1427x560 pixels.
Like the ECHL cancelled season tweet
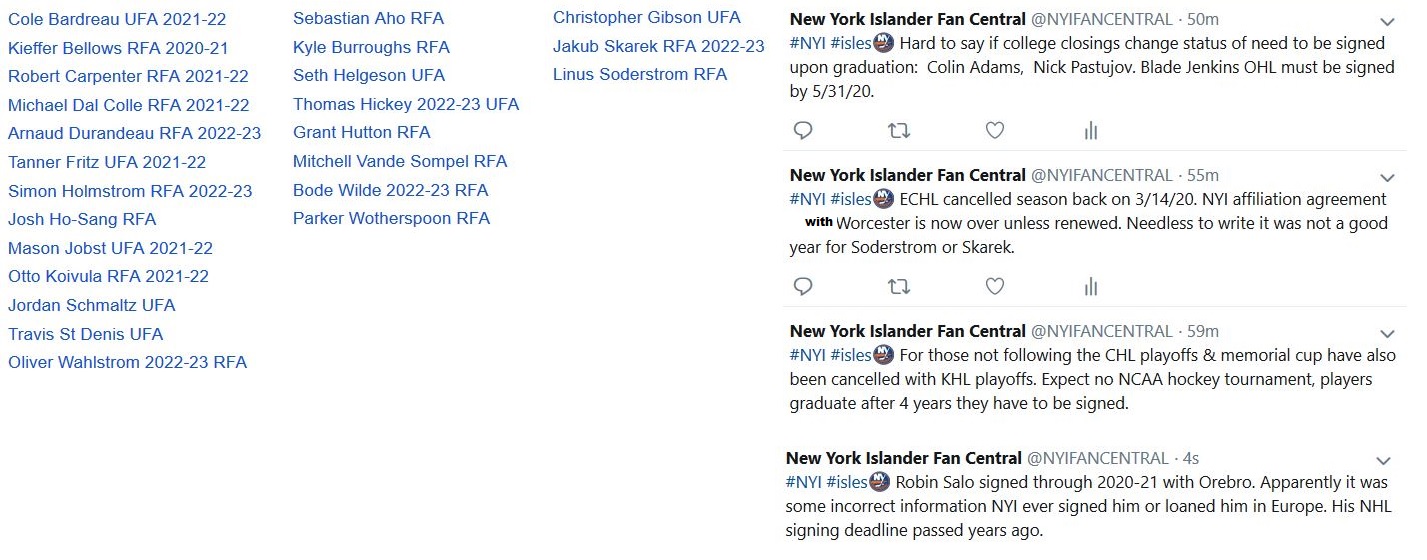pyautogui.click(x=994, y=286)
